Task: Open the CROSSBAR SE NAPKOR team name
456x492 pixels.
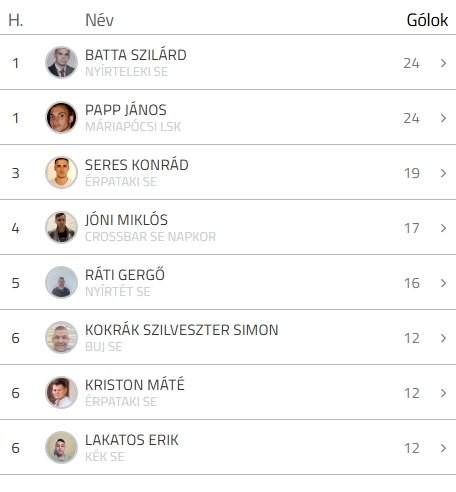Action: pyautogui.click(x=150, y=237)
